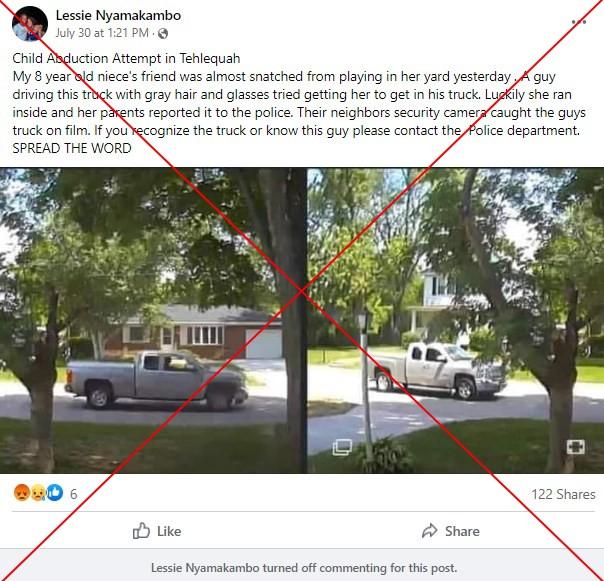Viewport: 604px width, 581px height.
Task: View the 122 Shares list
Action: click(x=563, y=494)
